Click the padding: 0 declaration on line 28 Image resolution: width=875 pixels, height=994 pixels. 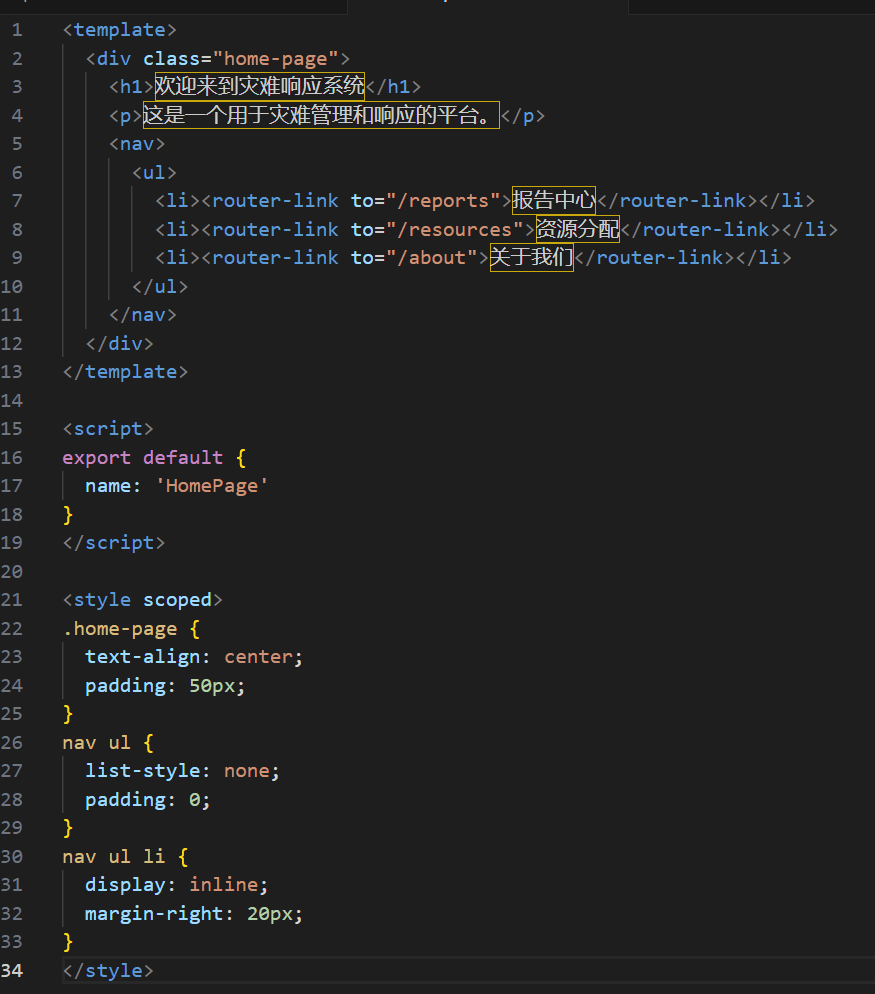[x=148, y=800]
